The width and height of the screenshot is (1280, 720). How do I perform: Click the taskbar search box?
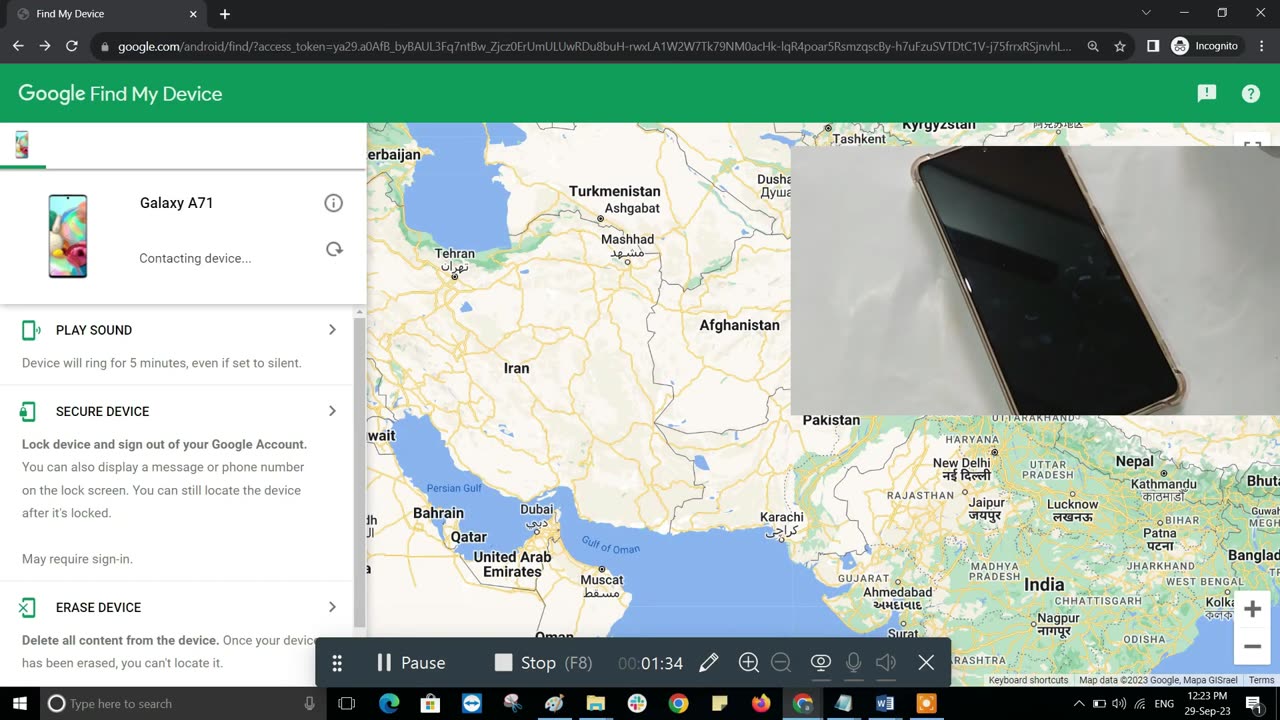click(183, 703)
